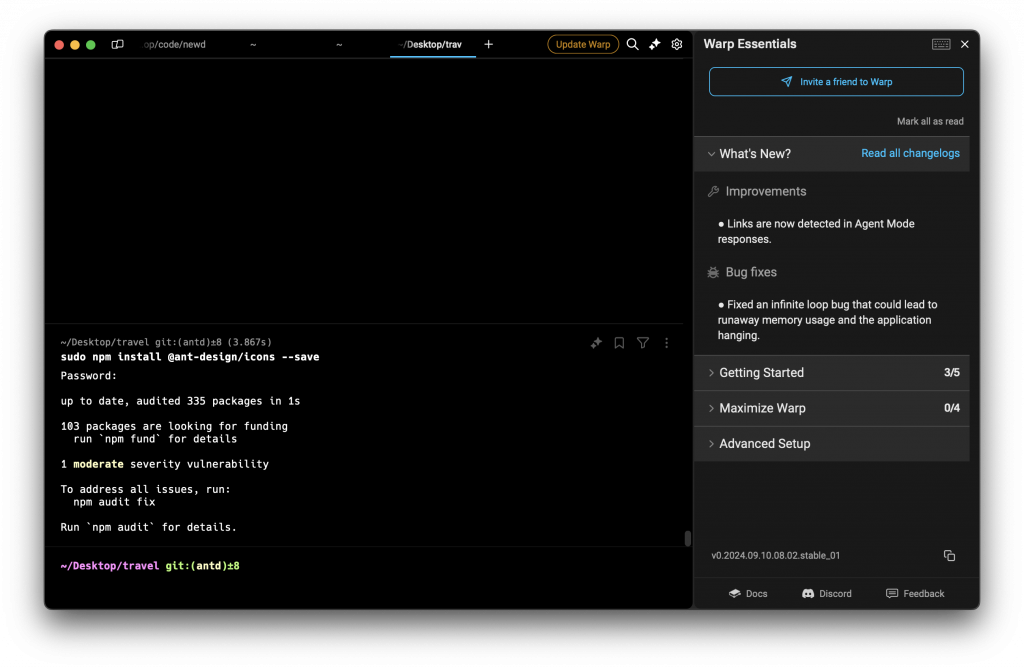
Task: Click '103 packages are looking for funding' line
Action: point(174,426)
